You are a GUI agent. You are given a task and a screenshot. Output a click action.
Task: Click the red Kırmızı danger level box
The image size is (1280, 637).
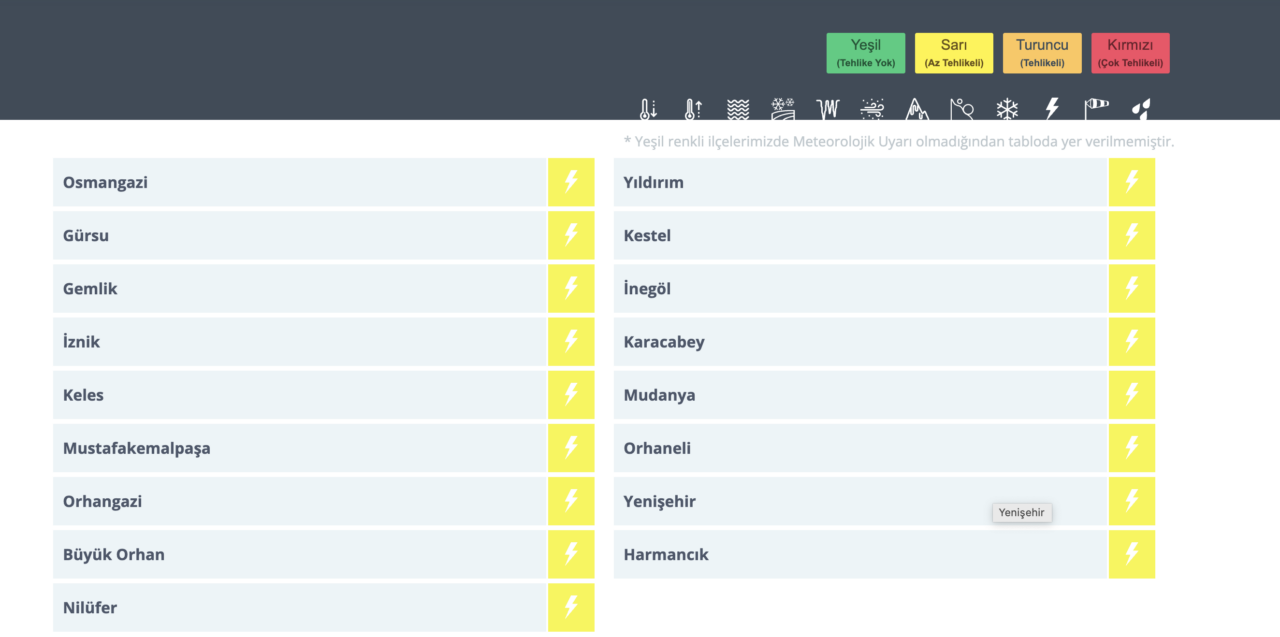tap(1130, 53)
